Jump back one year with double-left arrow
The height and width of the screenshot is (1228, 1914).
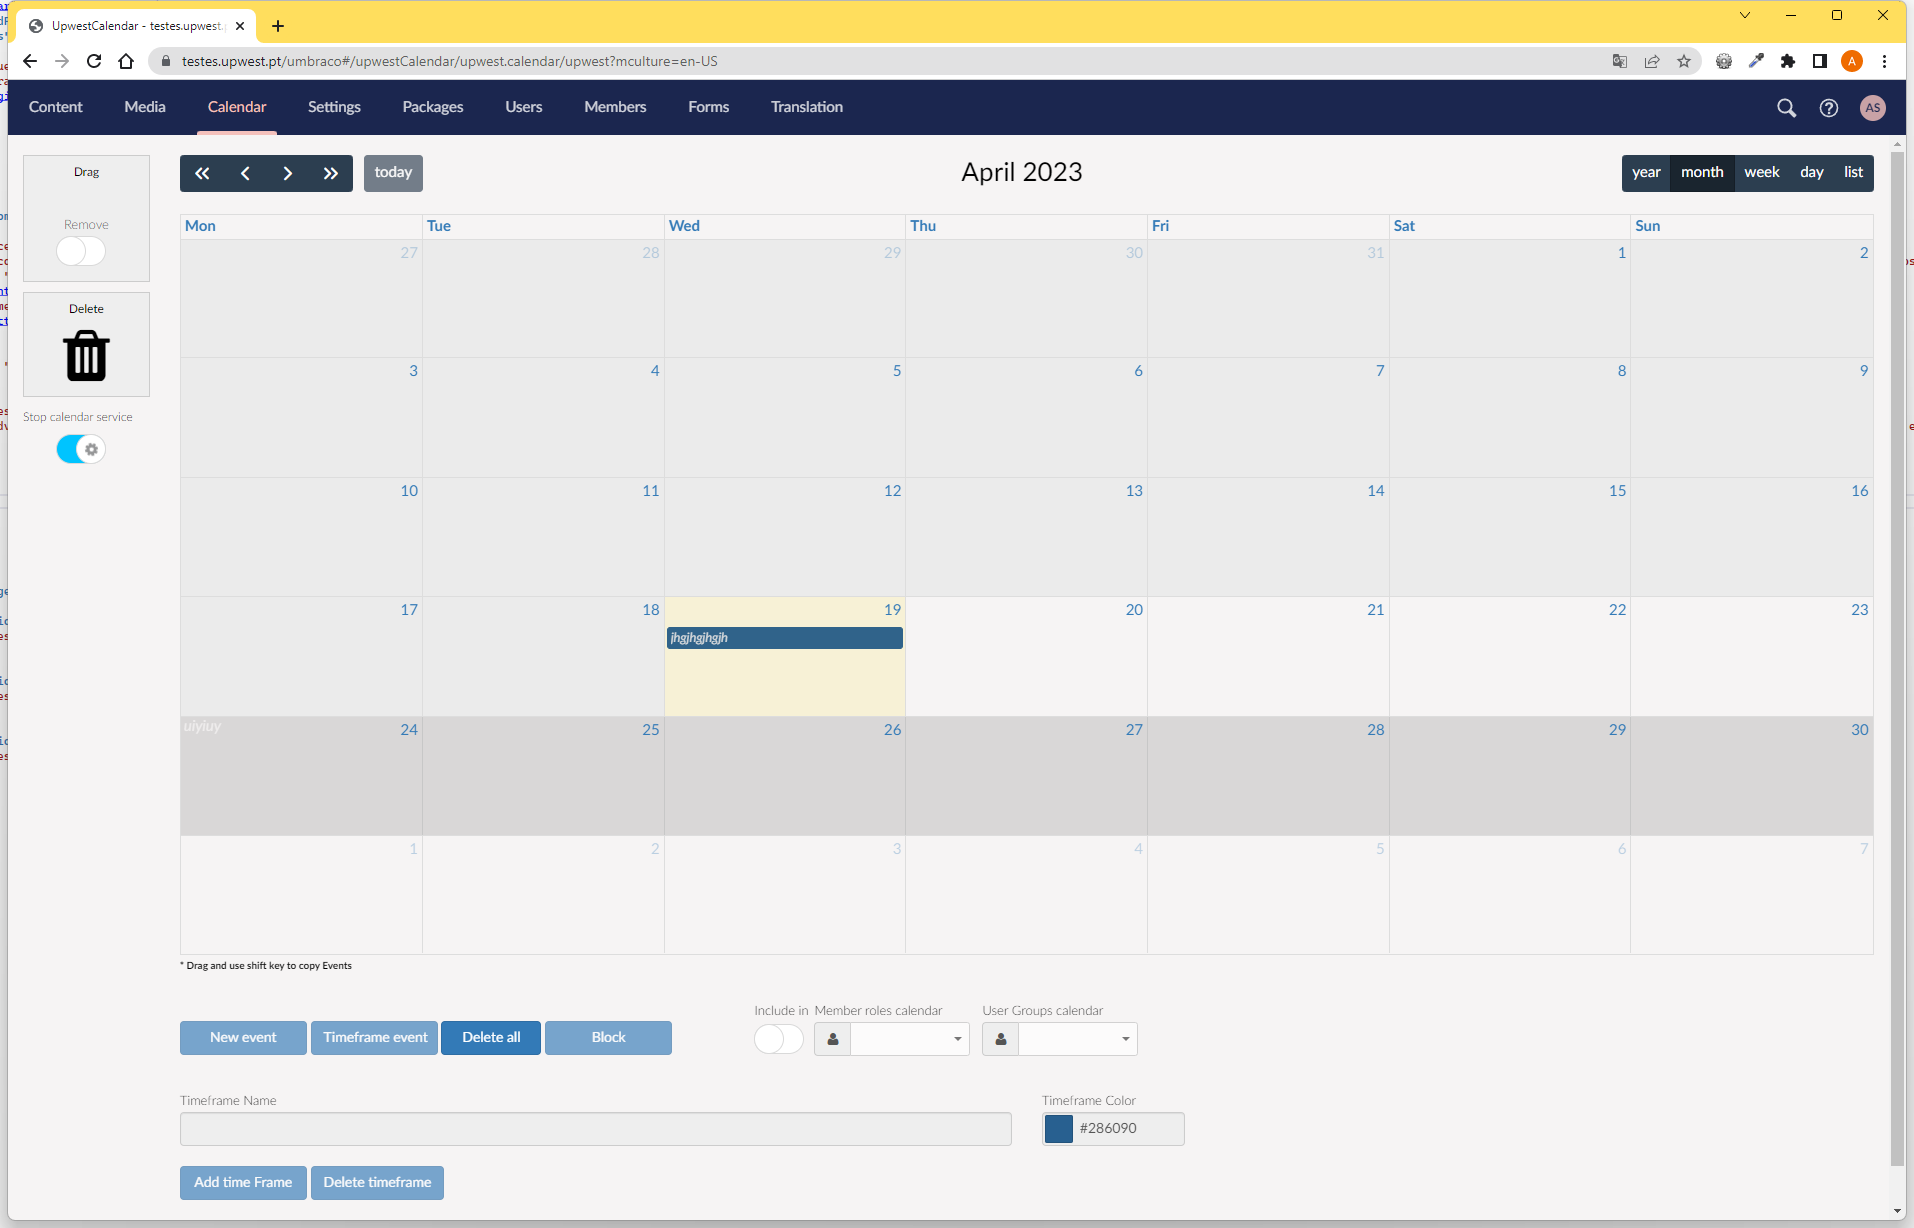(202, 173)
